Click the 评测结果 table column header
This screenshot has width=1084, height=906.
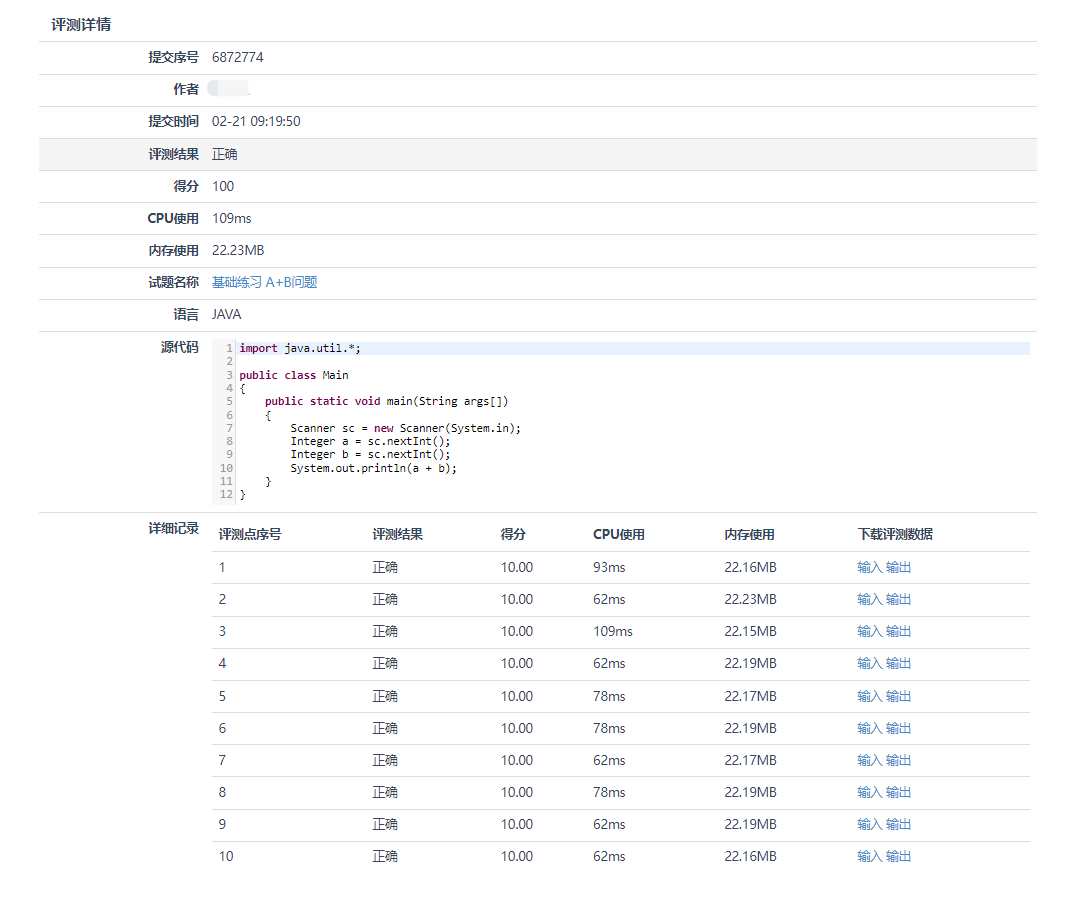point(398,535)
